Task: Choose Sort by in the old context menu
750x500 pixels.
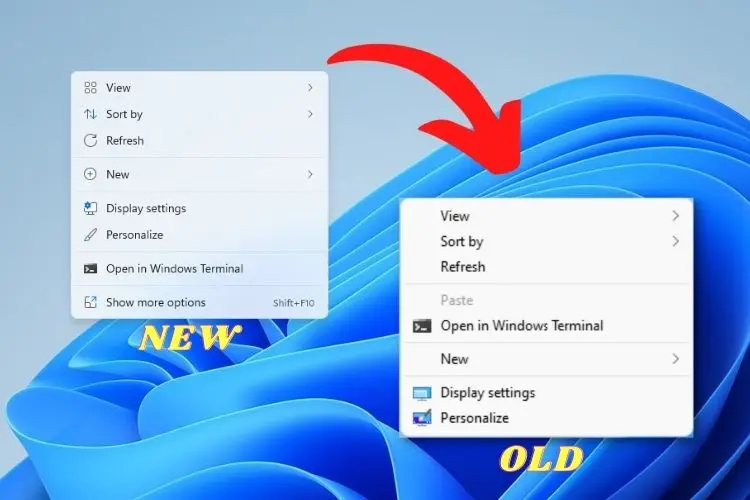Action: click(x=547, y=241)
